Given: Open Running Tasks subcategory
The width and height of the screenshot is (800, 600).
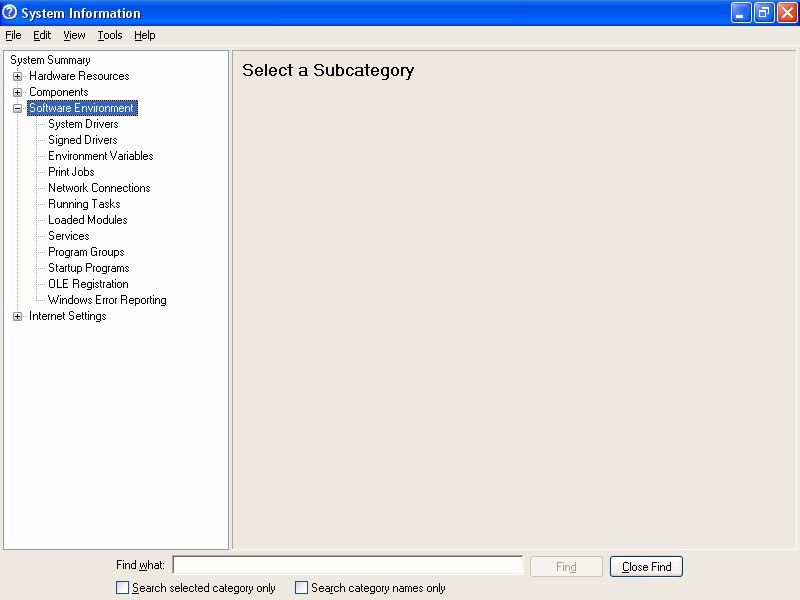Looking at the screenshot, I should pos(84,204).
